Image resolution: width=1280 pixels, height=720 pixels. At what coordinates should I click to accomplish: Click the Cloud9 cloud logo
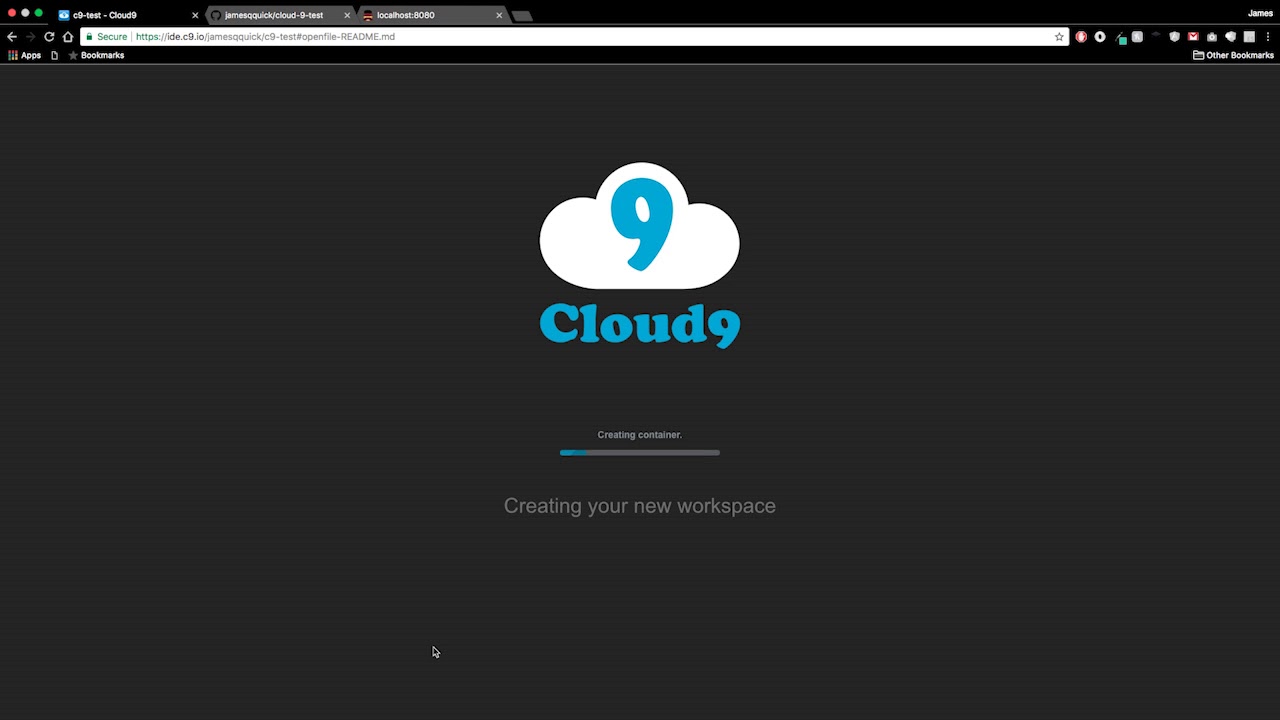(x=640, y=225)
